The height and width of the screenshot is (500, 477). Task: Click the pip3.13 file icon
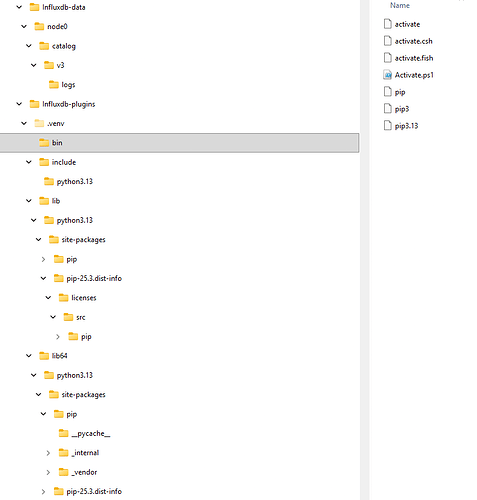(x=387, y=126)
